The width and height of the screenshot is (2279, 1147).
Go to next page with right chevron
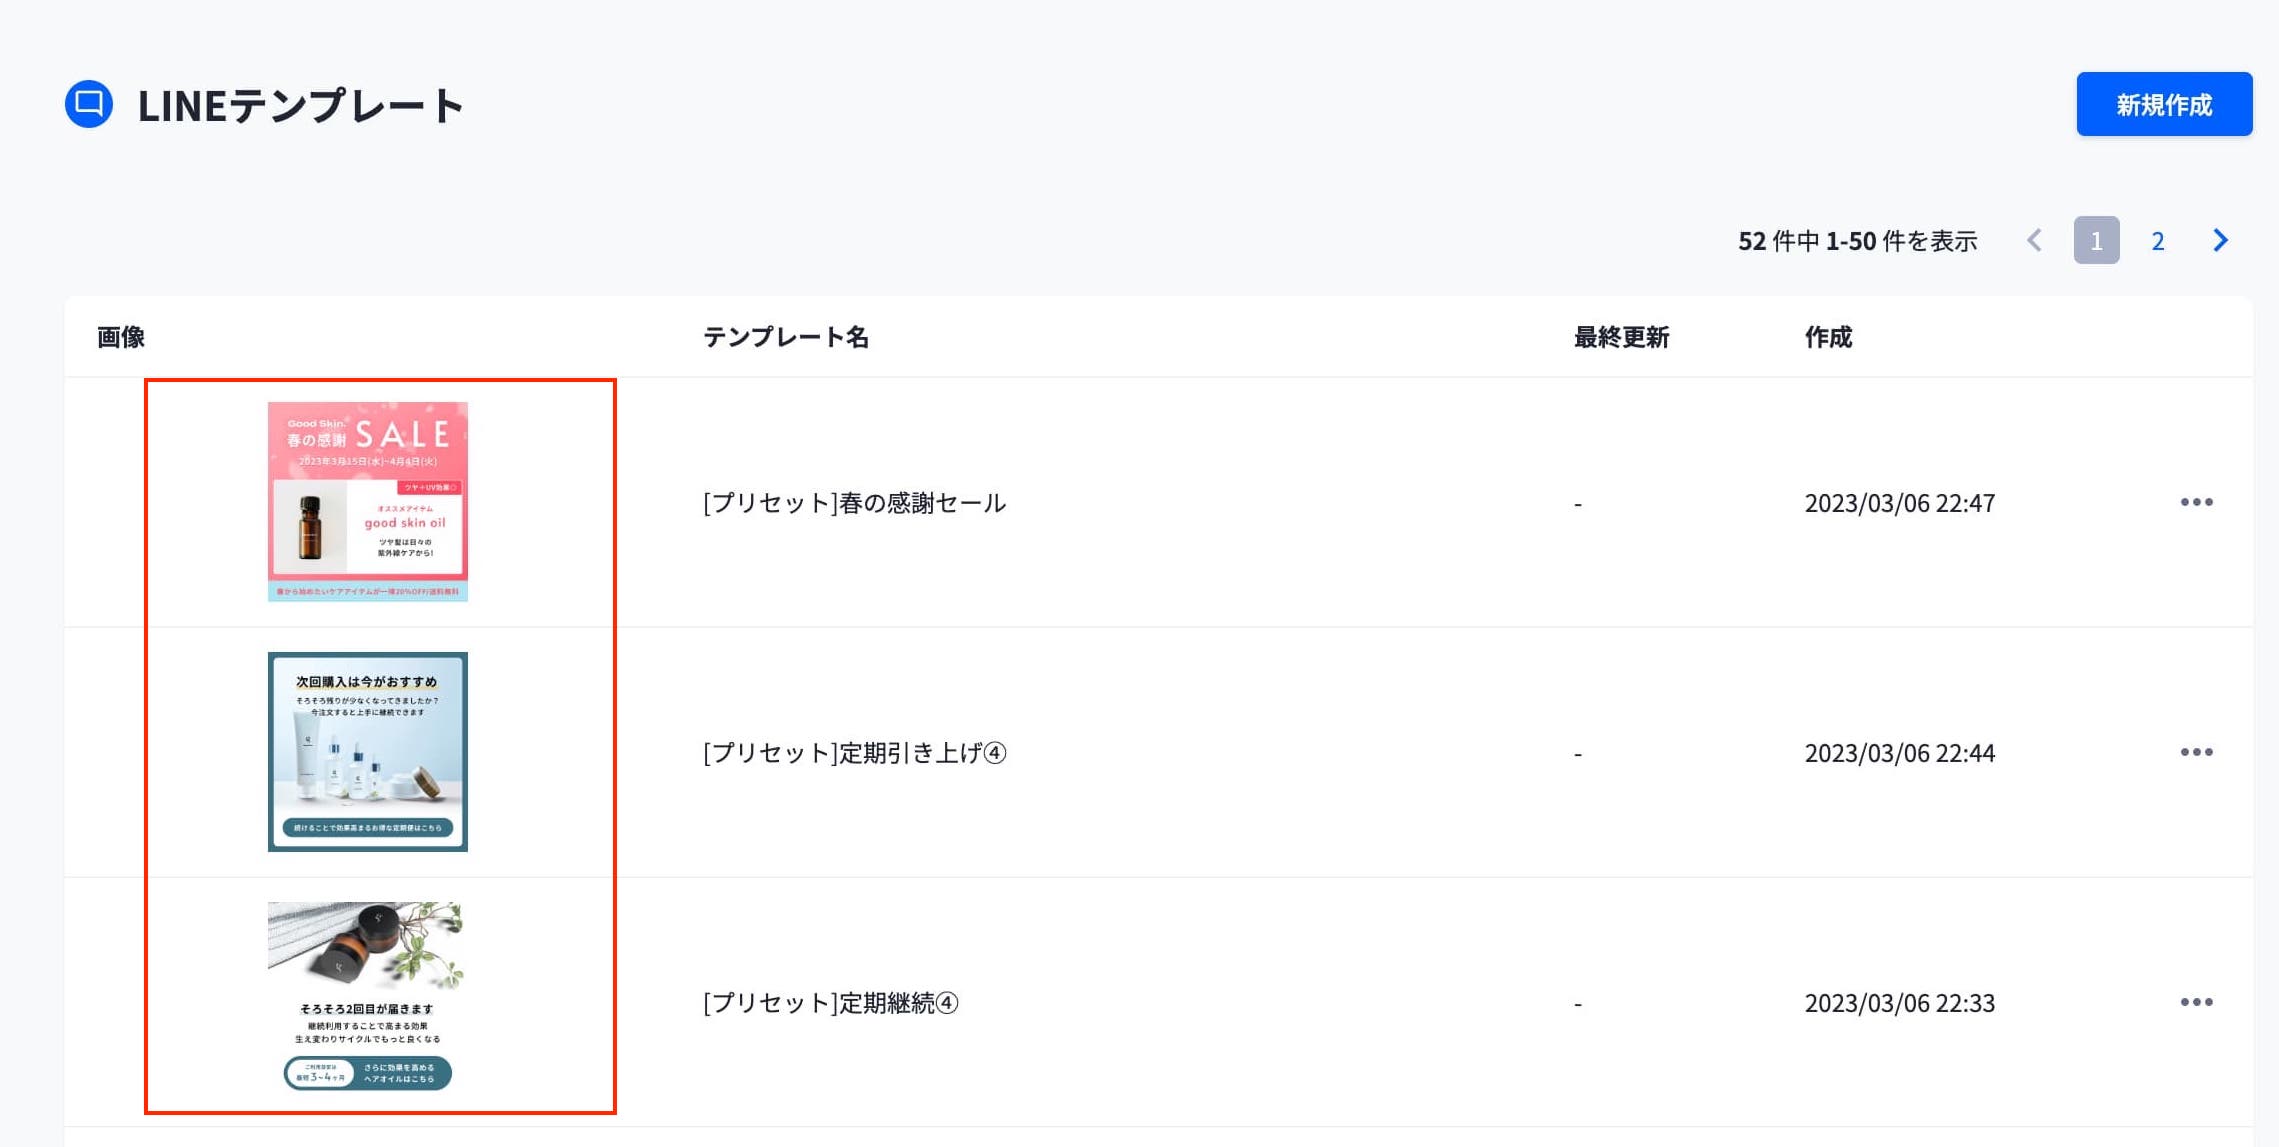point(2220,241)
